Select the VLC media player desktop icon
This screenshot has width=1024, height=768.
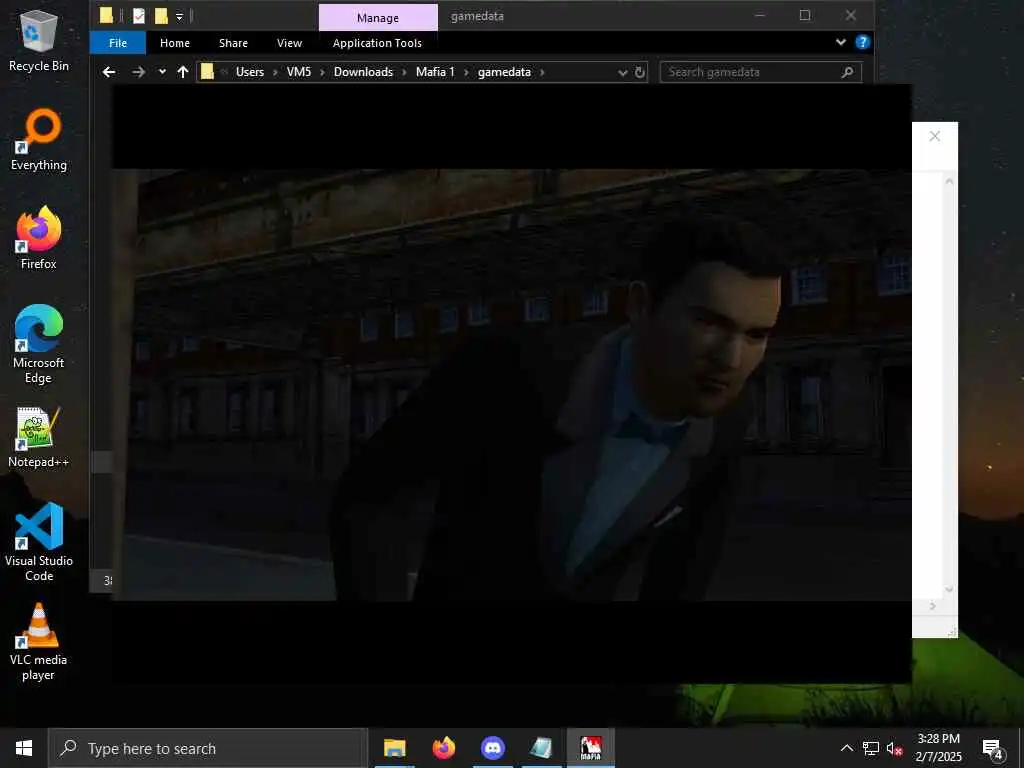point(39,643)
